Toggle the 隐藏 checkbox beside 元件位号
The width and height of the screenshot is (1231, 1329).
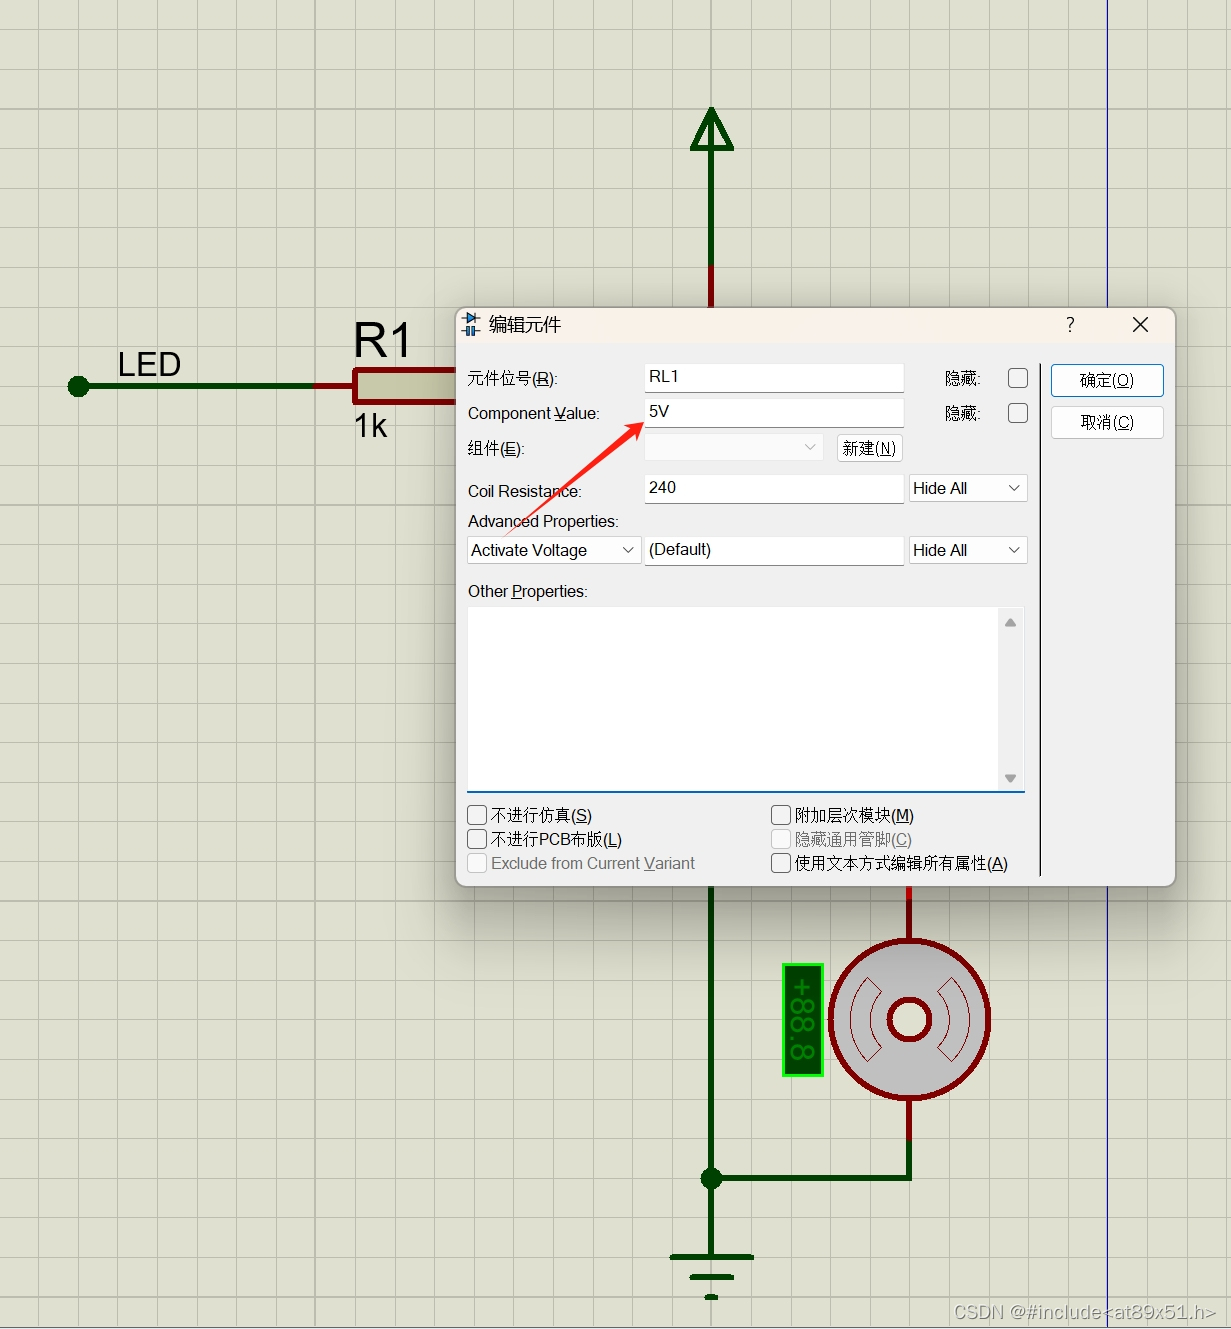1018,378
